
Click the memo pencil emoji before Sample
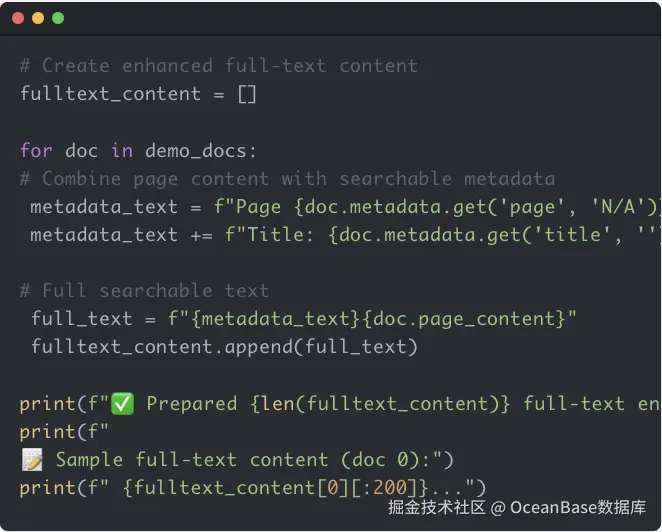coord(32,460)
